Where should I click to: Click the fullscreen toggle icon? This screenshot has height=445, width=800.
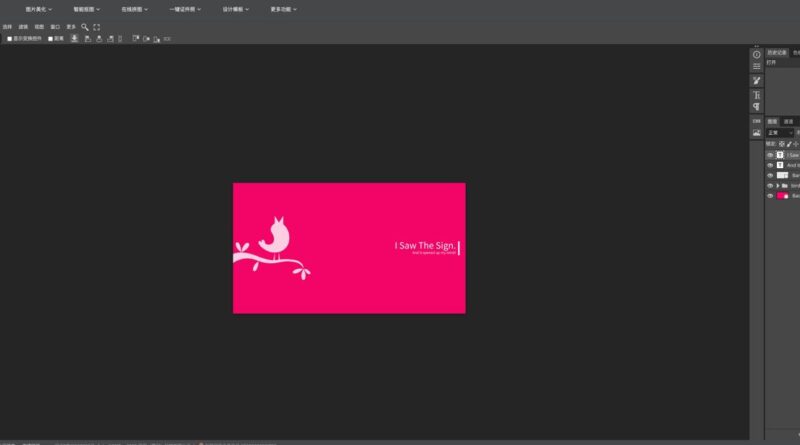[x=97, y=27]
